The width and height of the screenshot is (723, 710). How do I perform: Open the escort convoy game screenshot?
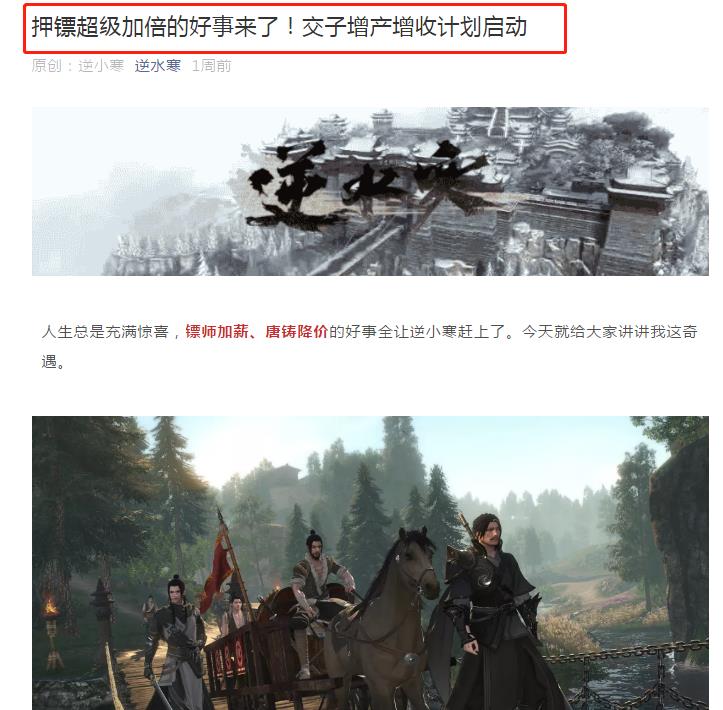[x=370, y=563]
